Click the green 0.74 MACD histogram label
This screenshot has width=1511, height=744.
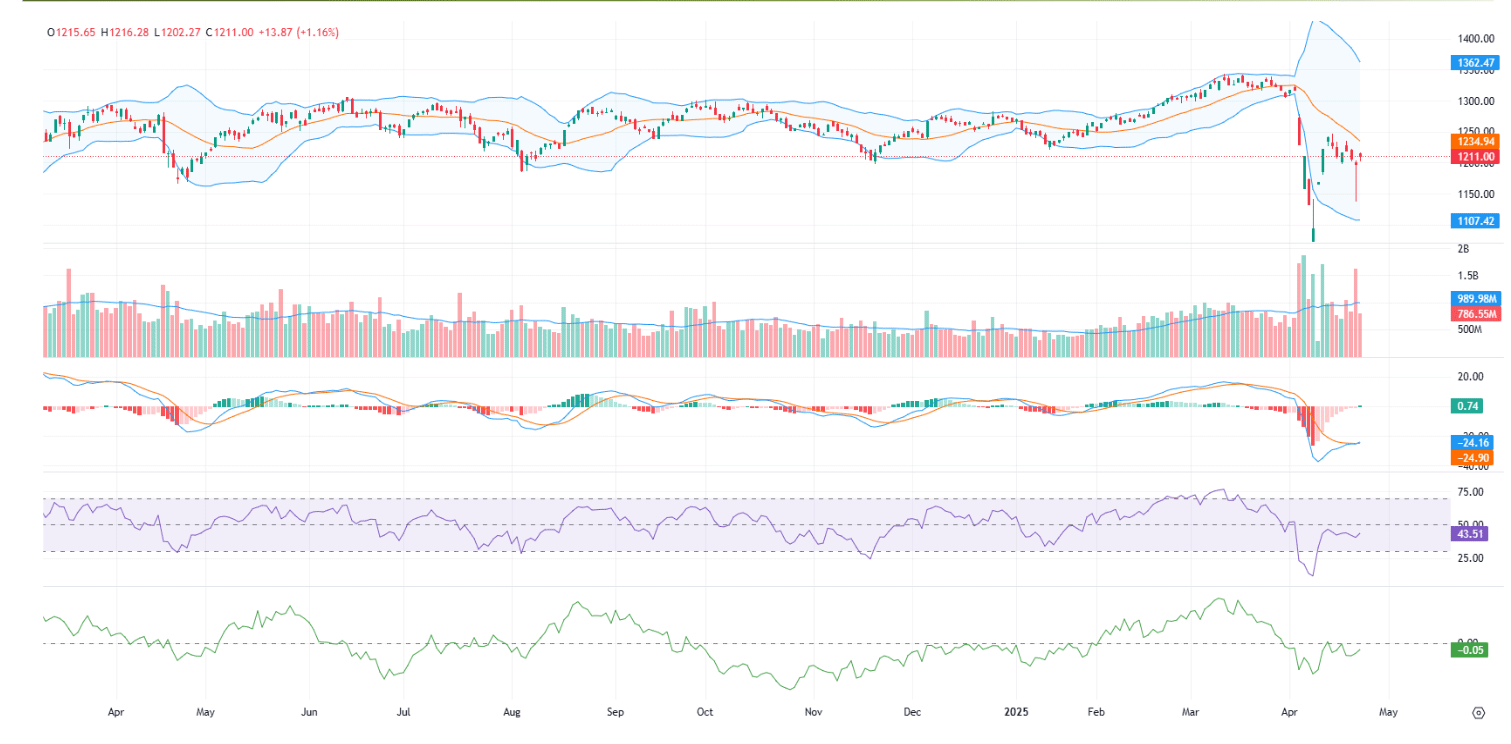1469,406
